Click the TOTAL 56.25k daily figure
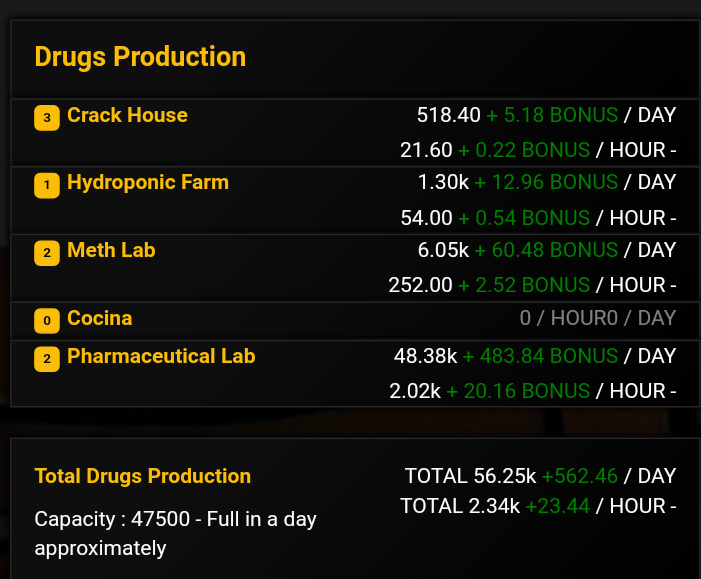The width and height of the screenshot is (701, 579). pos(472,476)
